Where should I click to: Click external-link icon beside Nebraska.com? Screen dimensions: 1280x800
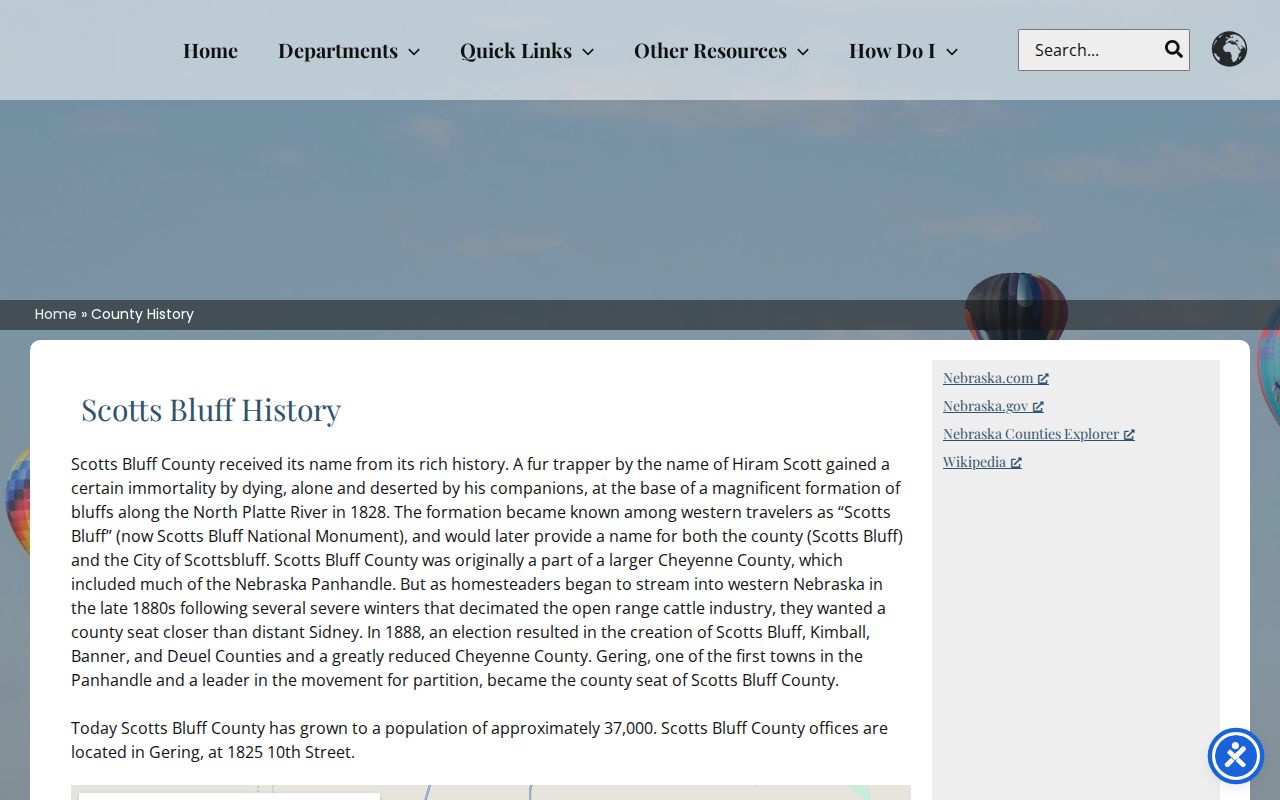point(1043,379)
